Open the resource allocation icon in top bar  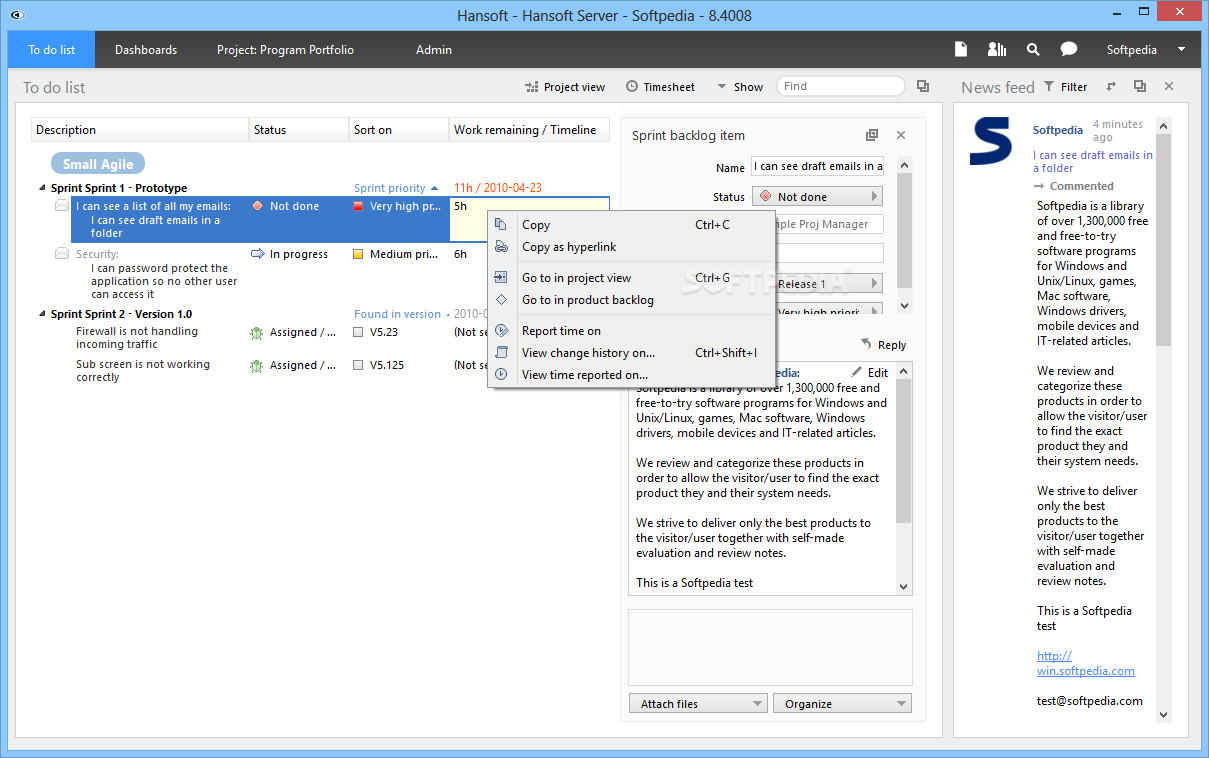[x=997, y=49]
